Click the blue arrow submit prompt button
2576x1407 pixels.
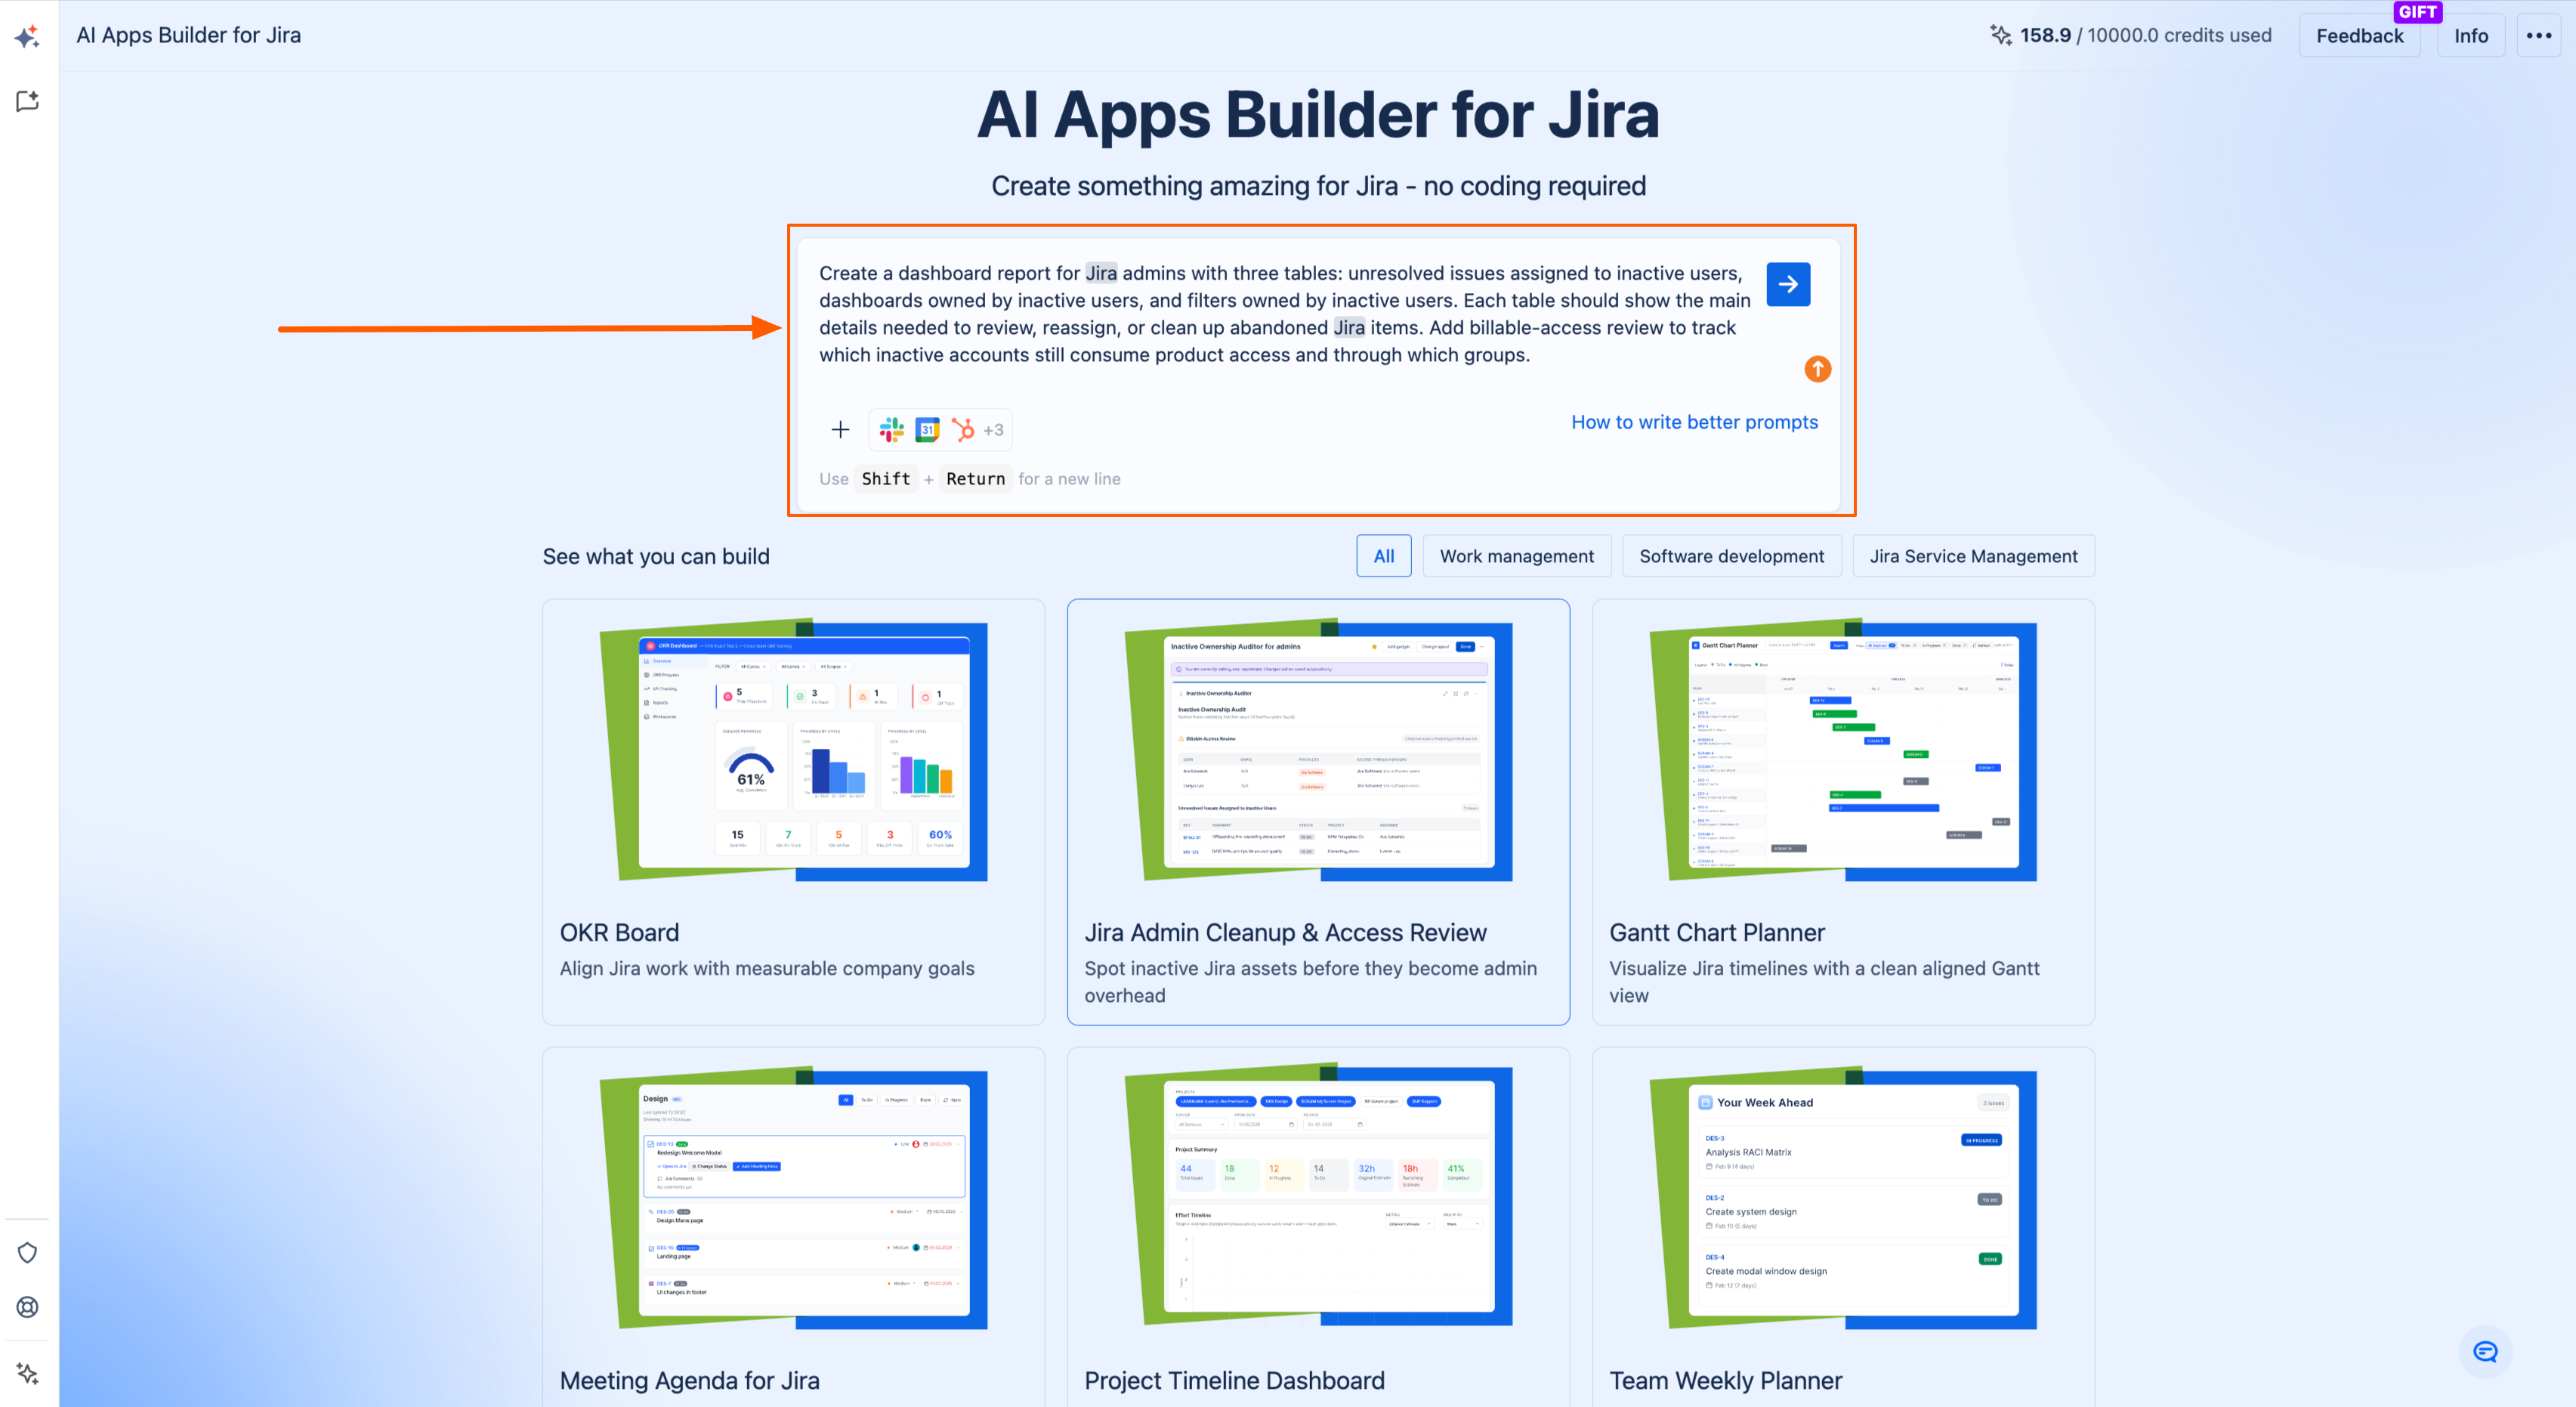pos(1788,285)
